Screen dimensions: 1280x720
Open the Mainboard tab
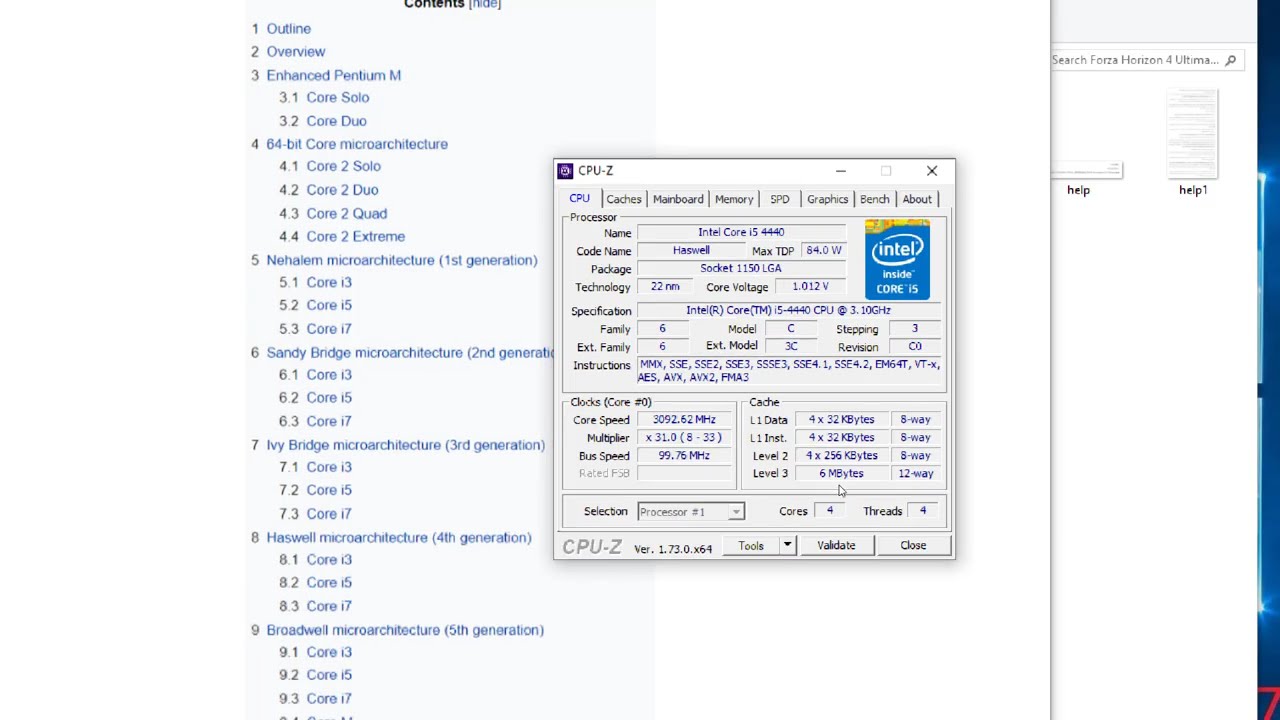click(x=678, y=199)
